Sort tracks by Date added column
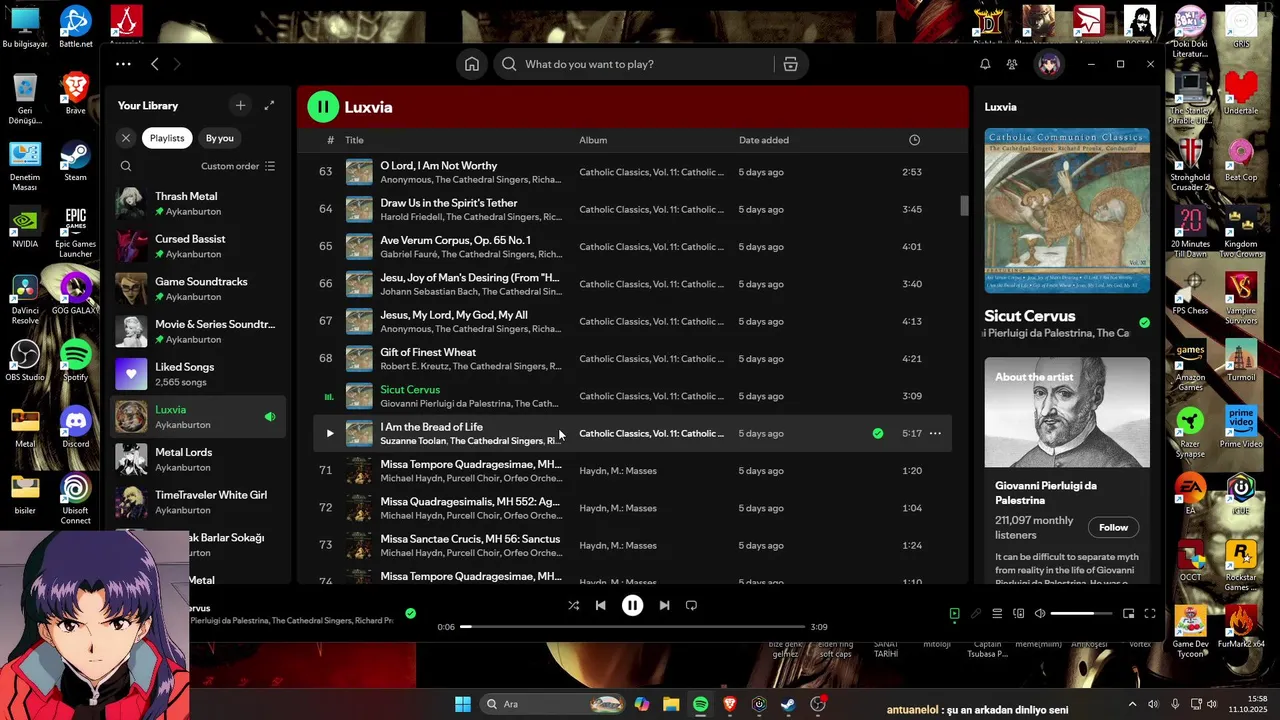1280x720 pixels. point(764,140)
